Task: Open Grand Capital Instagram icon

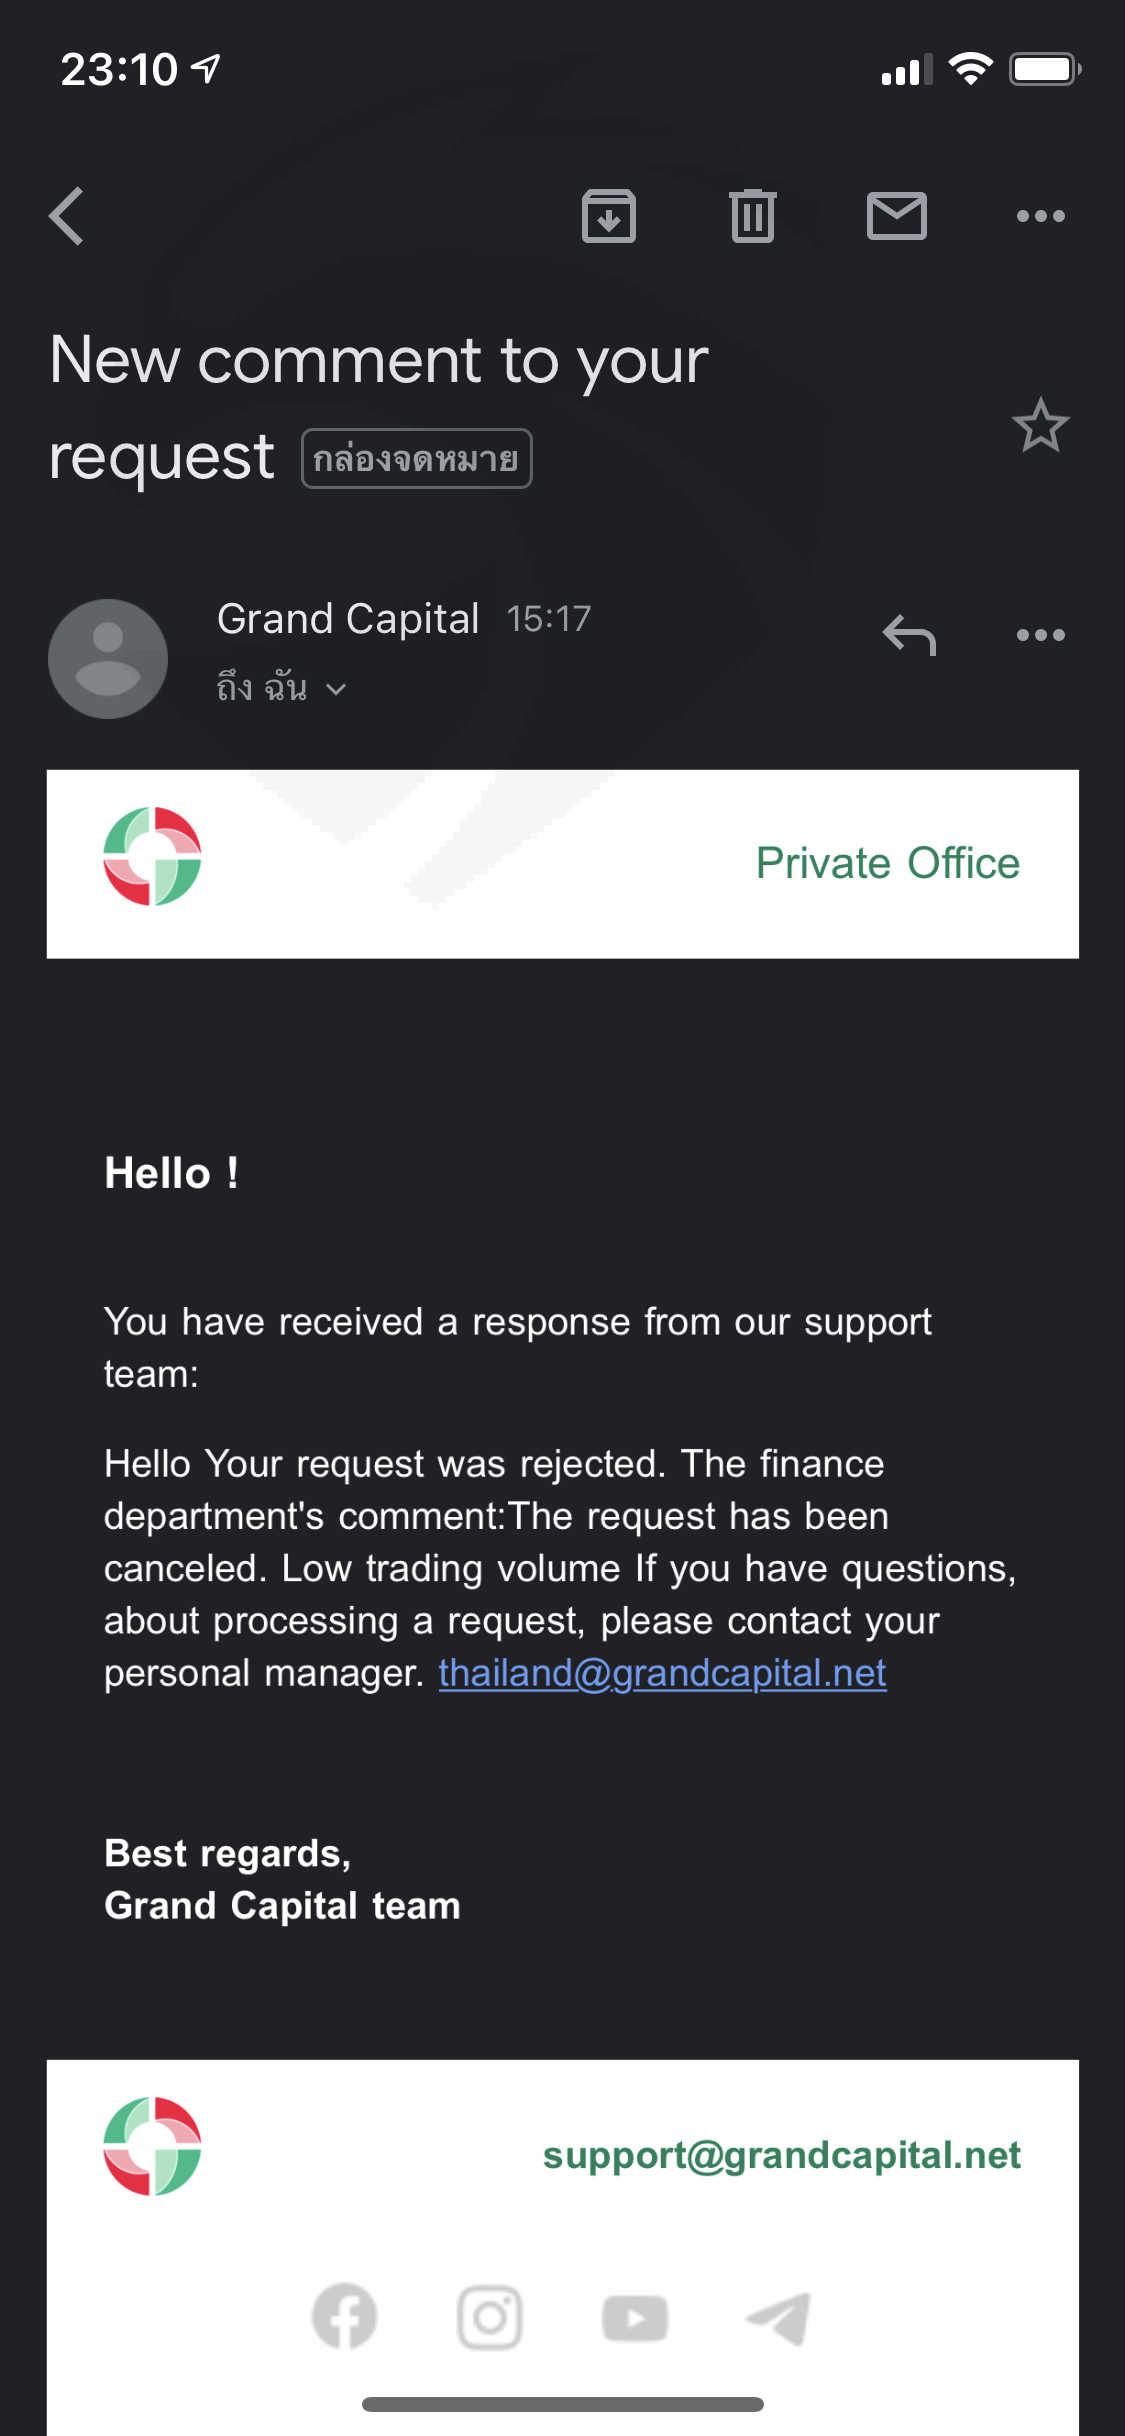Action: pos(489,2316)
